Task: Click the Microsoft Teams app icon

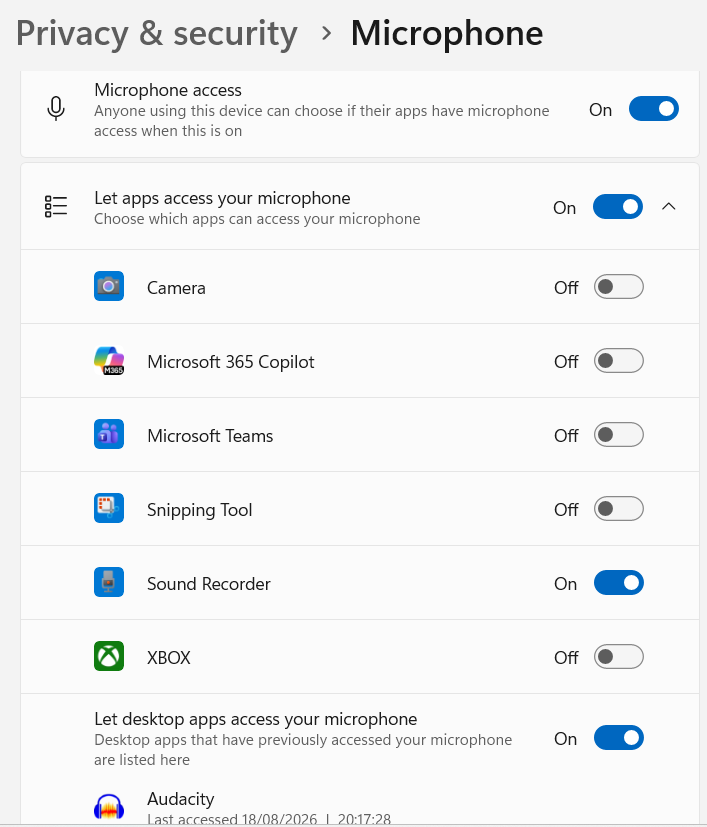Action: pos(109,434)
